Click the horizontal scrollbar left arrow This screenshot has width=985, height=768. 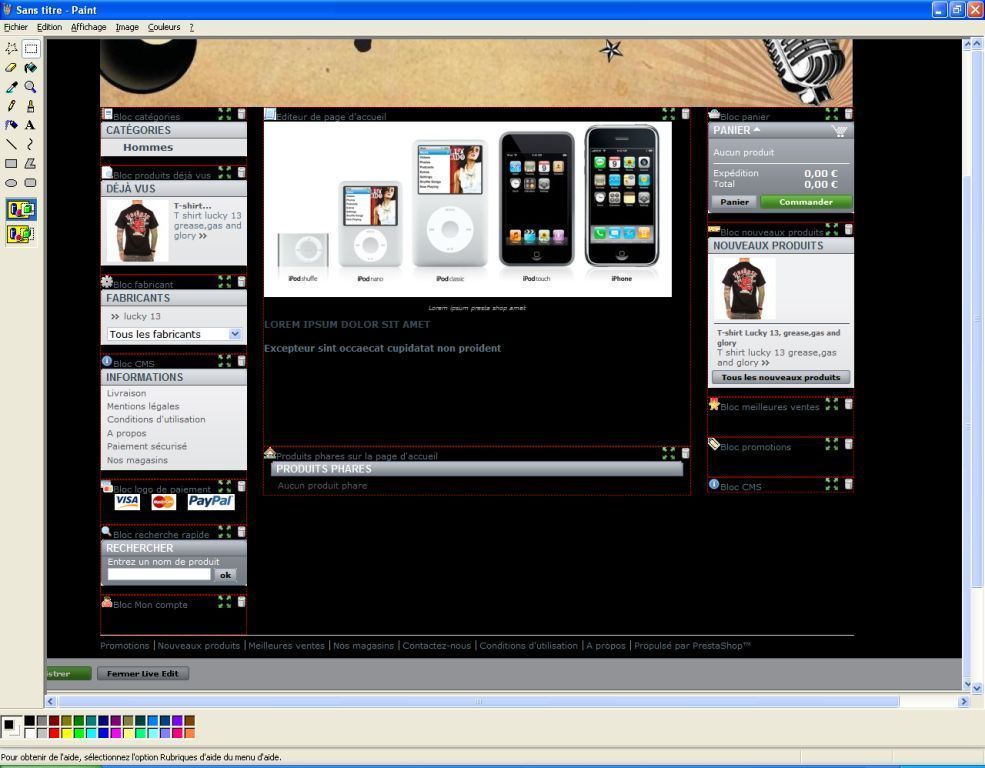(51, 701)
